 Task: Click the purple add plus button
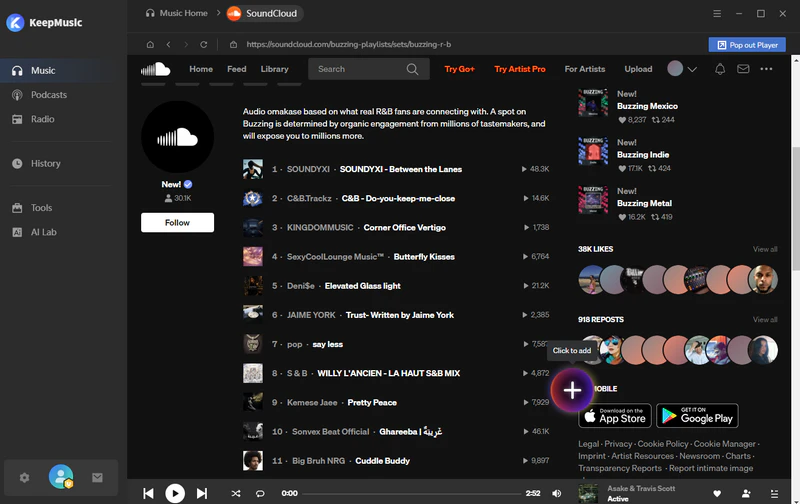tap(572, 390)
